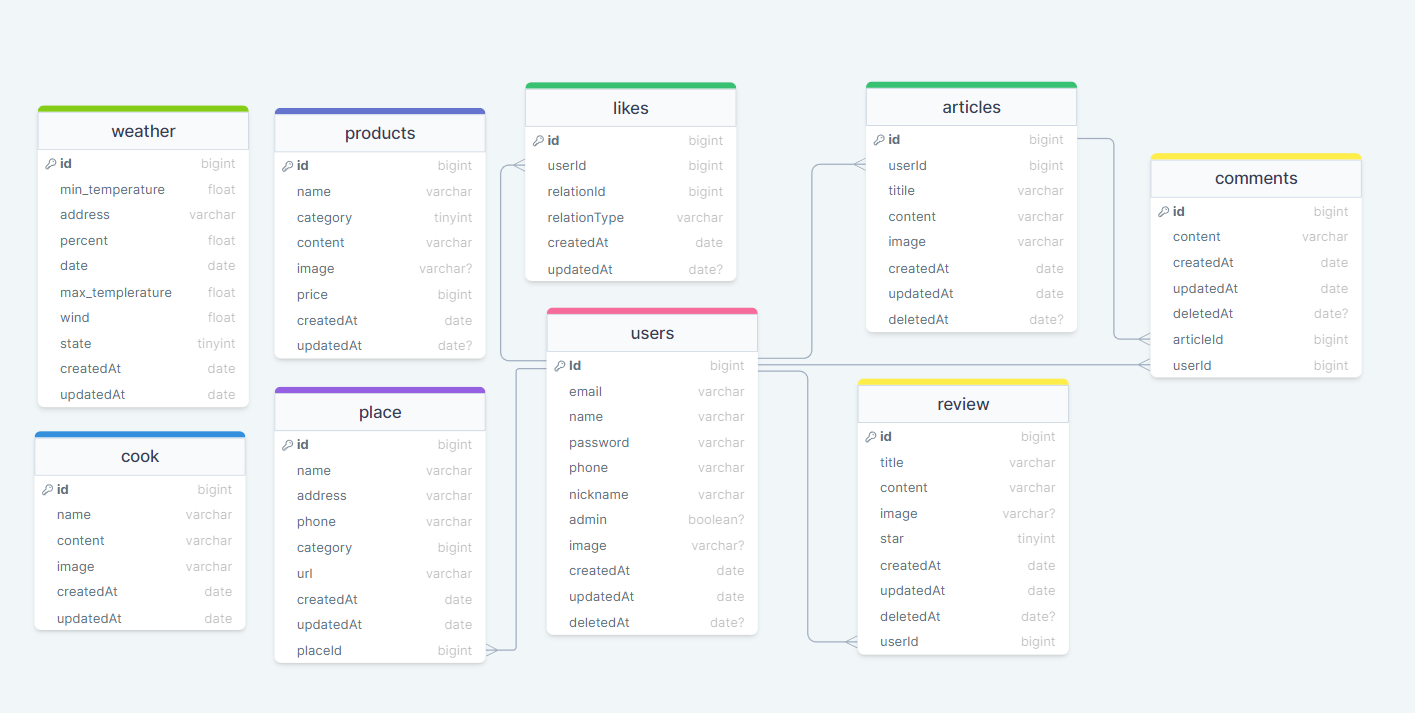Select the password column in users
Viewport: 1415px width, 713px height.
(652, 443)
